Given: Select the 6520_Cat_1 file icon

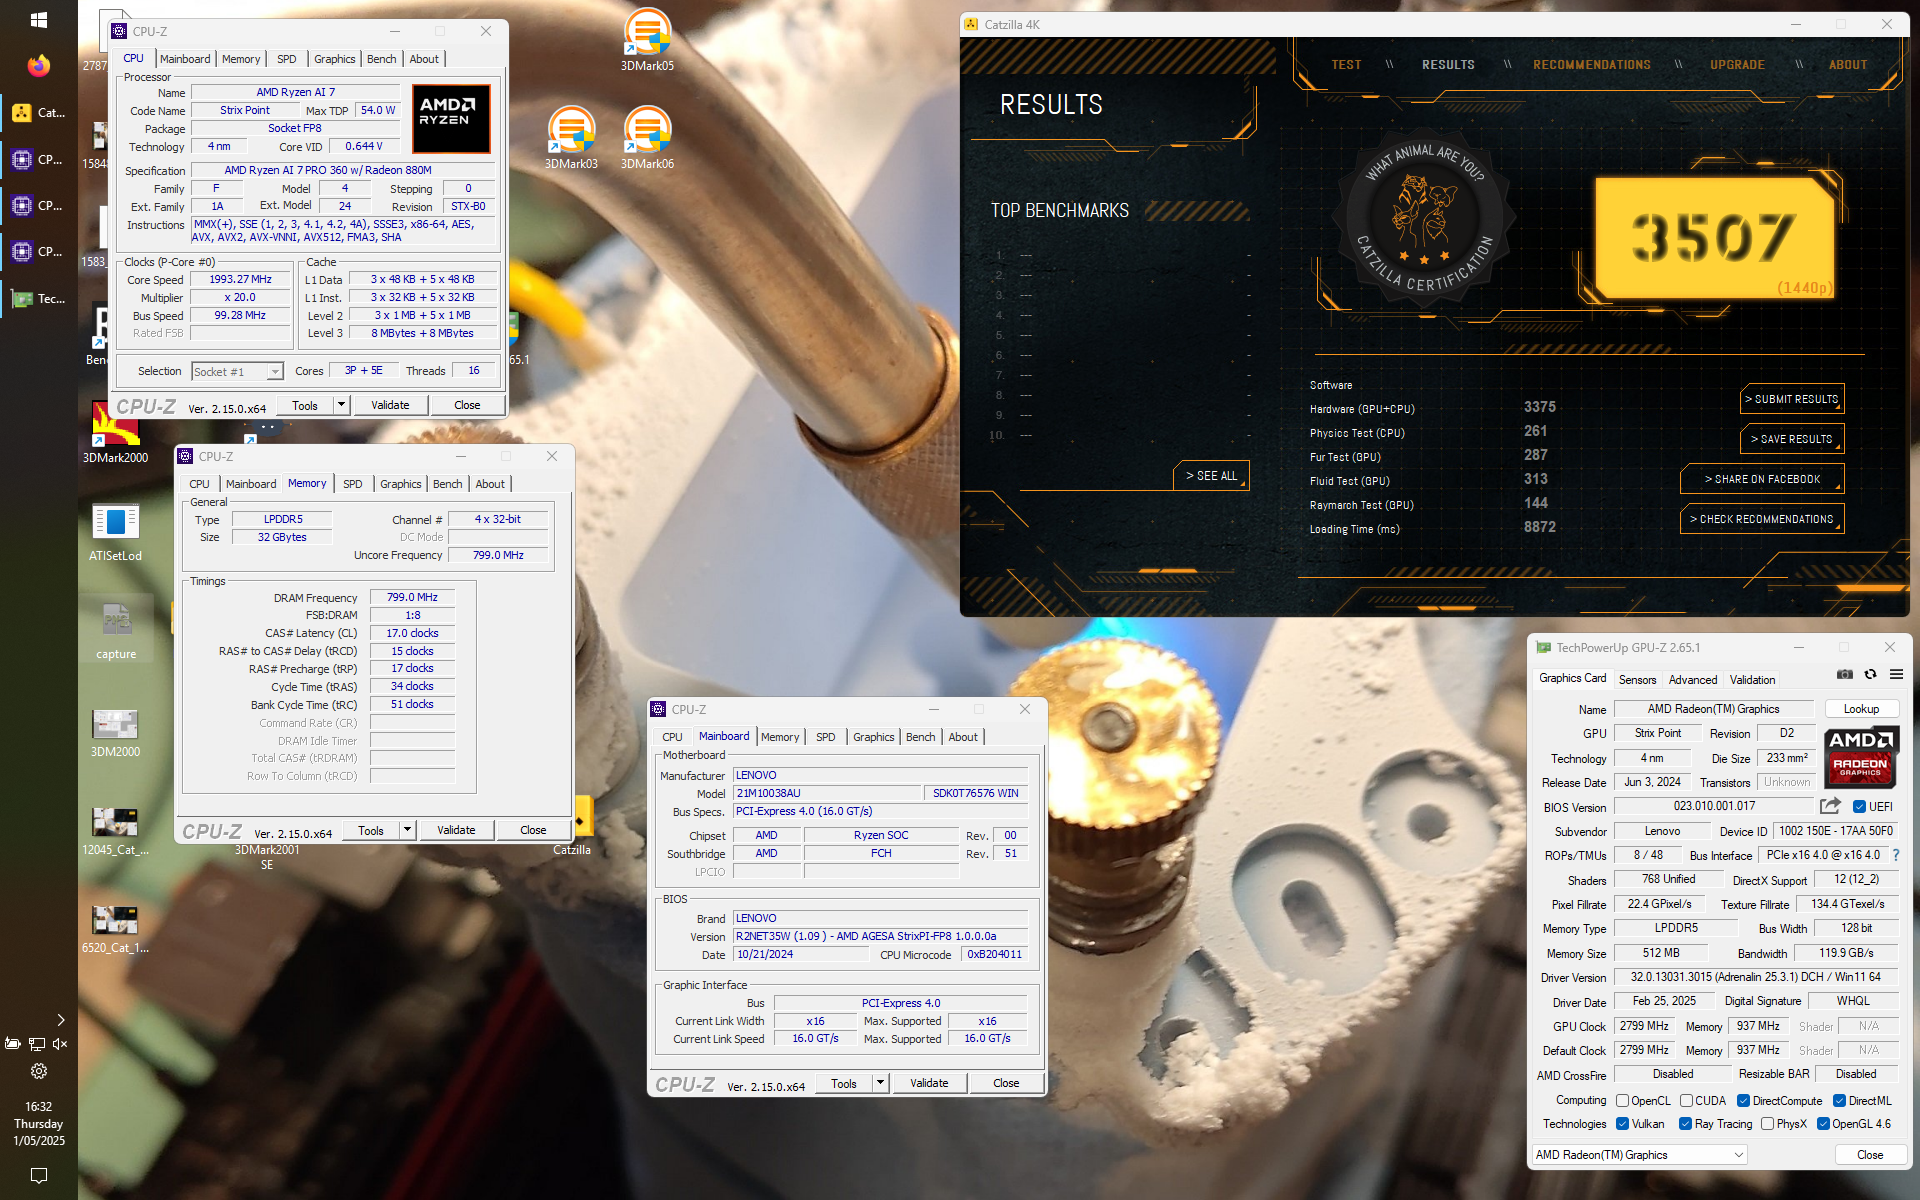Looking at the screenshot, I should click(x=115, y=927).
